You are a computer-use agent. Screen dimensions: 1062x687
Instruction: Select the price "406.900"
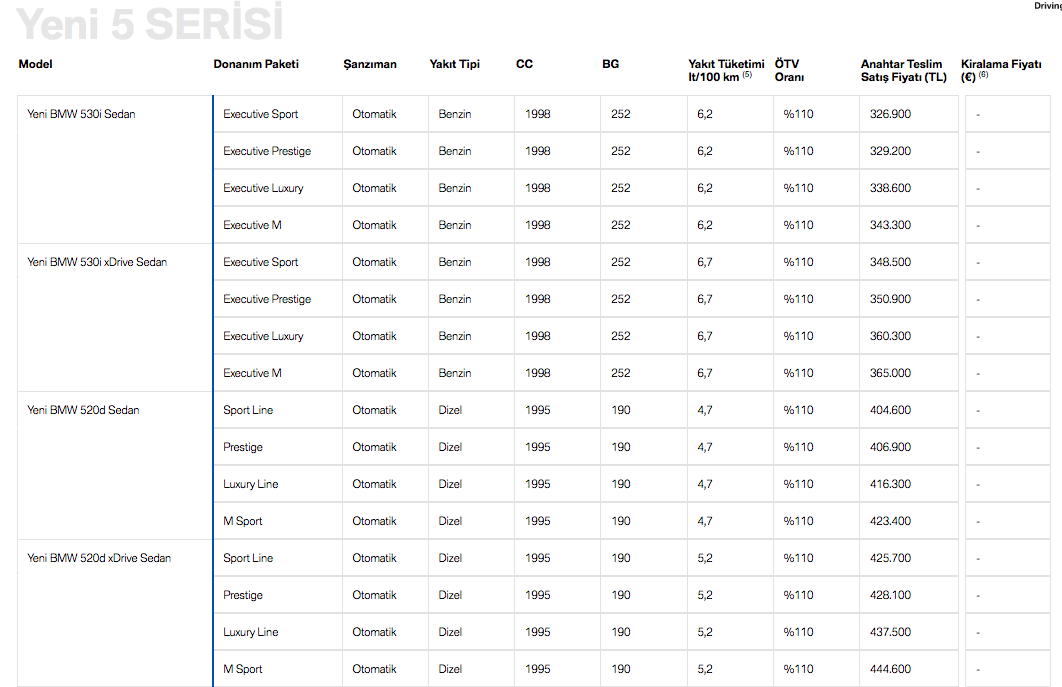pyautogui.click(x=891, y=447)
